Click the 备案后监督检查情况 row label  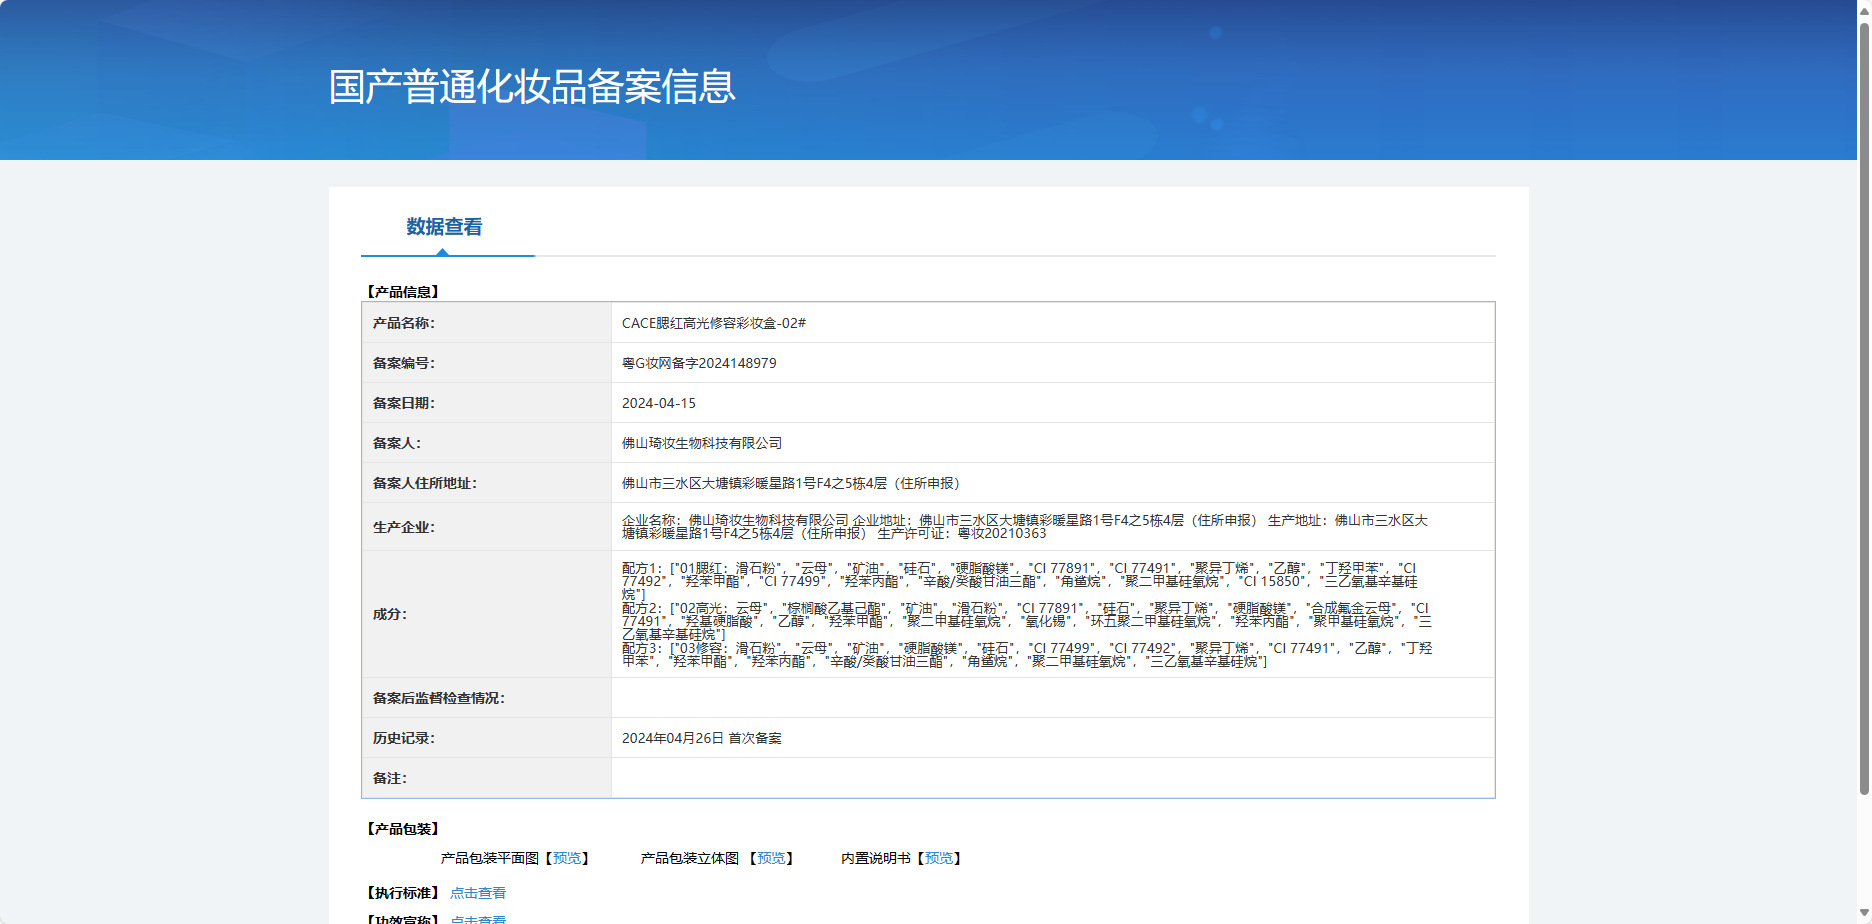click(x=439, y=698)
